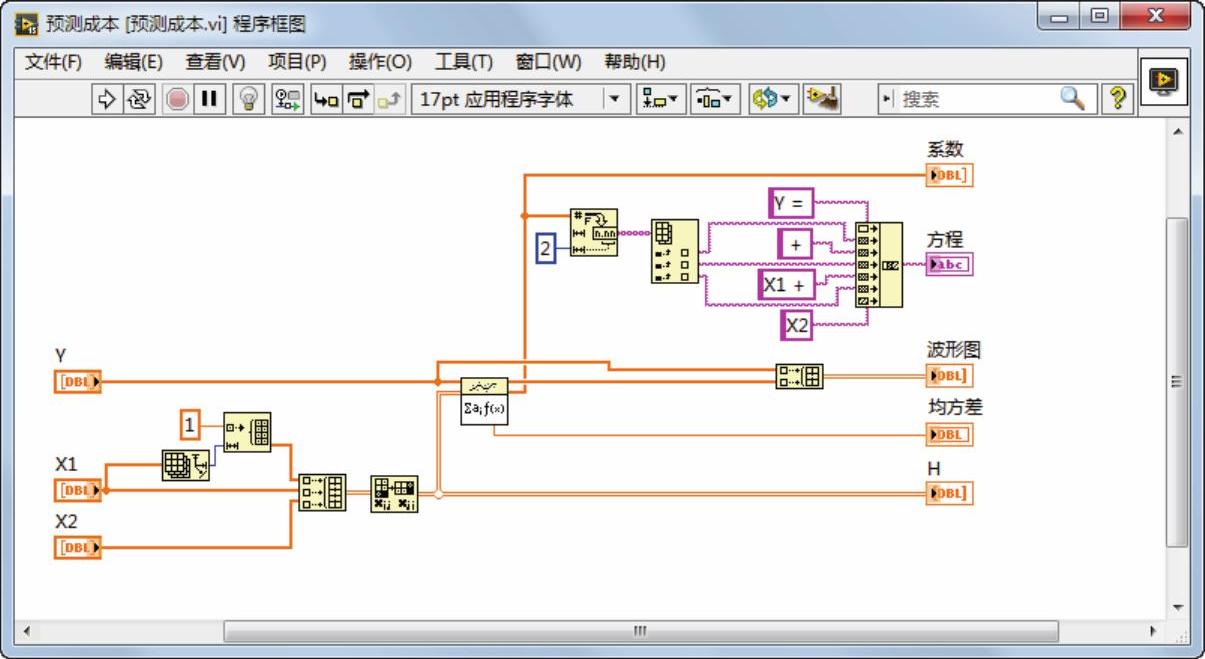1205x659 pixels.
Task: Select the 波形图 indicator terminal
Action: (x=949, y=376)
